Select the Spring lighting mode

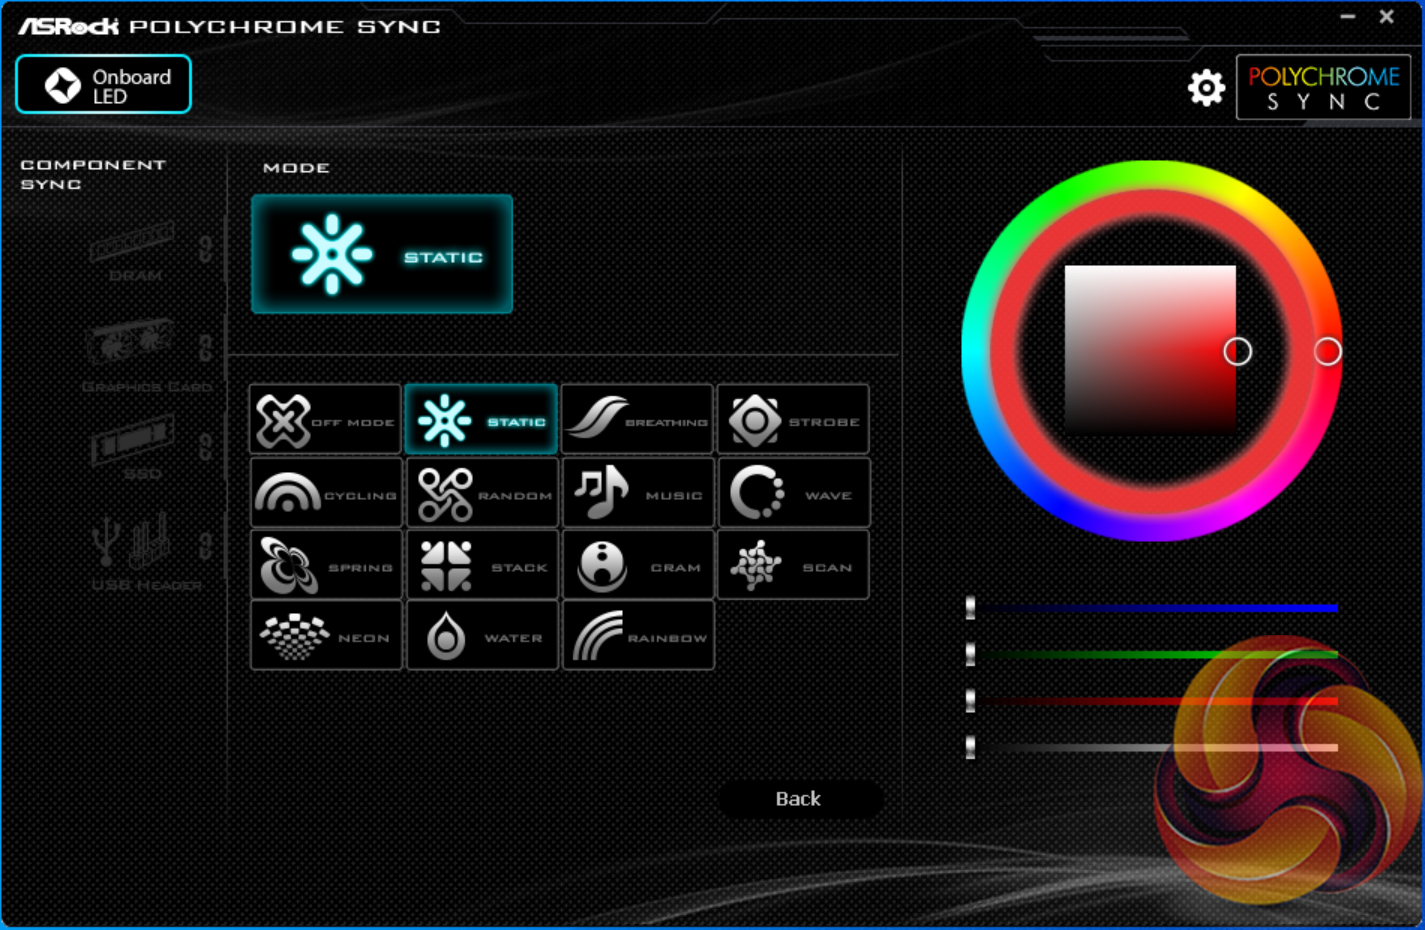(325, 564)
